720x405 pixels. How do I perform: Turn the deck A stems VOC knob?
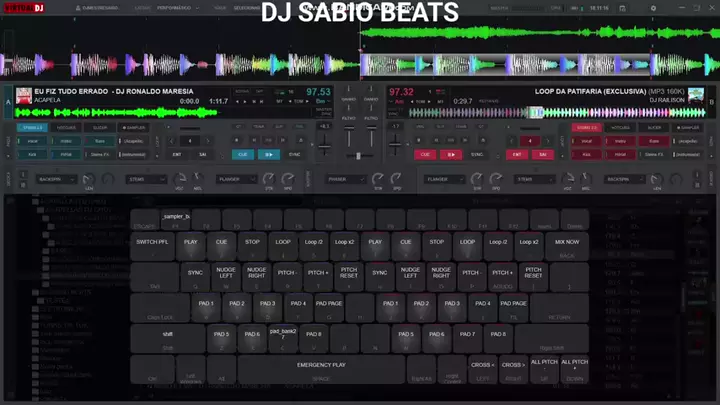tap(180, 180)
